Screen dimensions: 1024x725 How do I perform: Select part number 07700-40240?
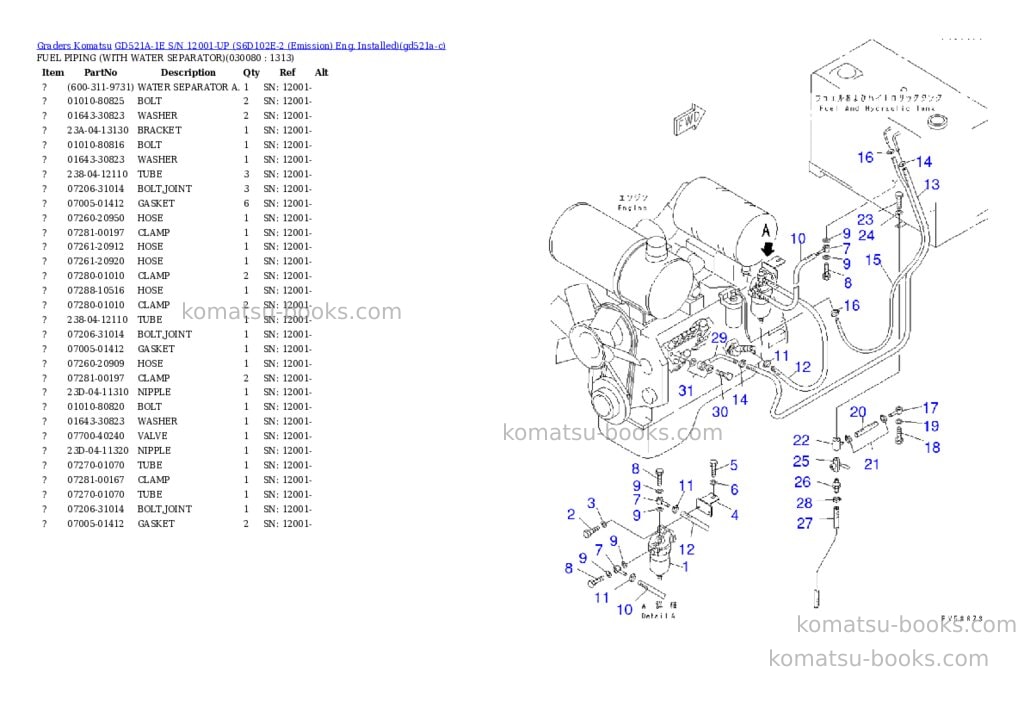95,436
